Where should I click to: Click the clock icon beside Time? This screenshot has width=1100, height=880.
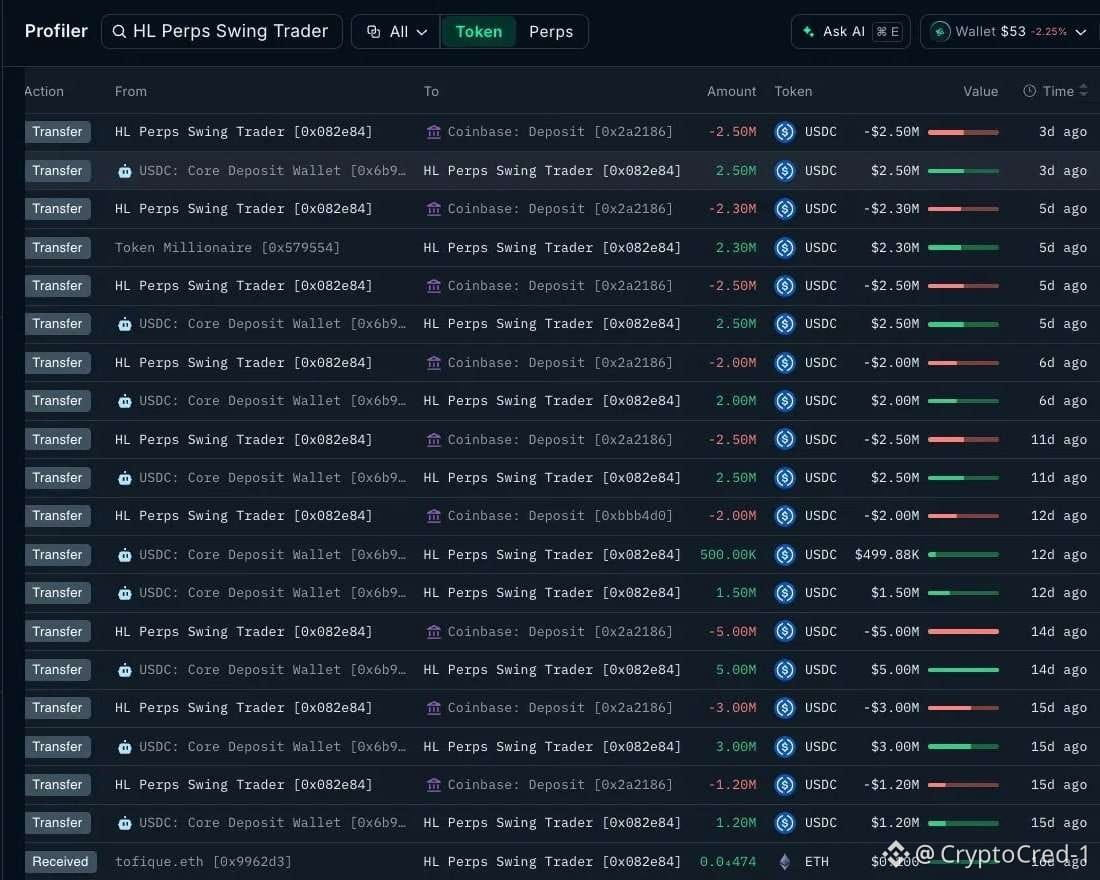pos(1029,91)
